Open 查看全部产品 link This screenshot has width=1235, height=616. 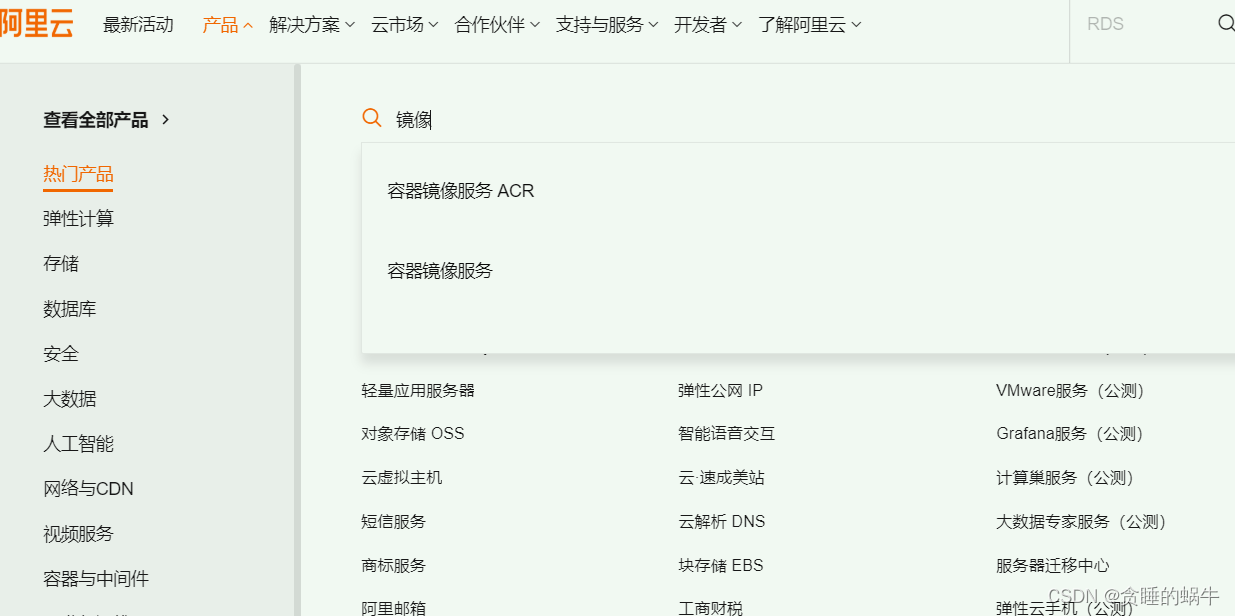pos(107,120)
